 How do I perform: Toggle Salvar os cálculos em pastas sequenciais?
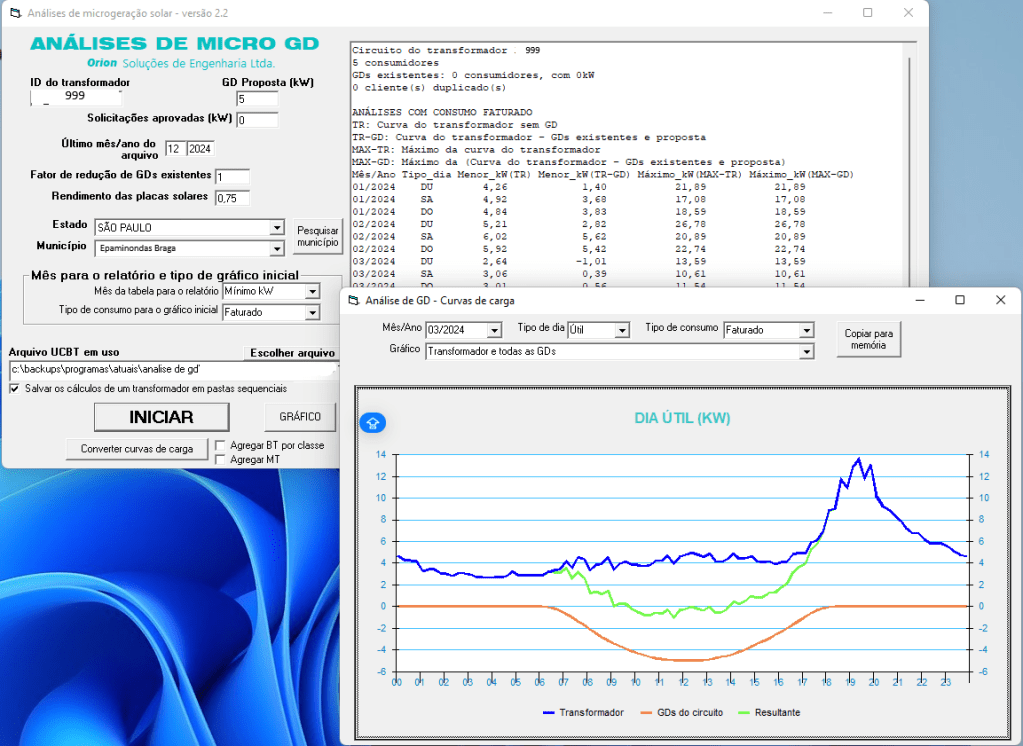click(15, 388)
